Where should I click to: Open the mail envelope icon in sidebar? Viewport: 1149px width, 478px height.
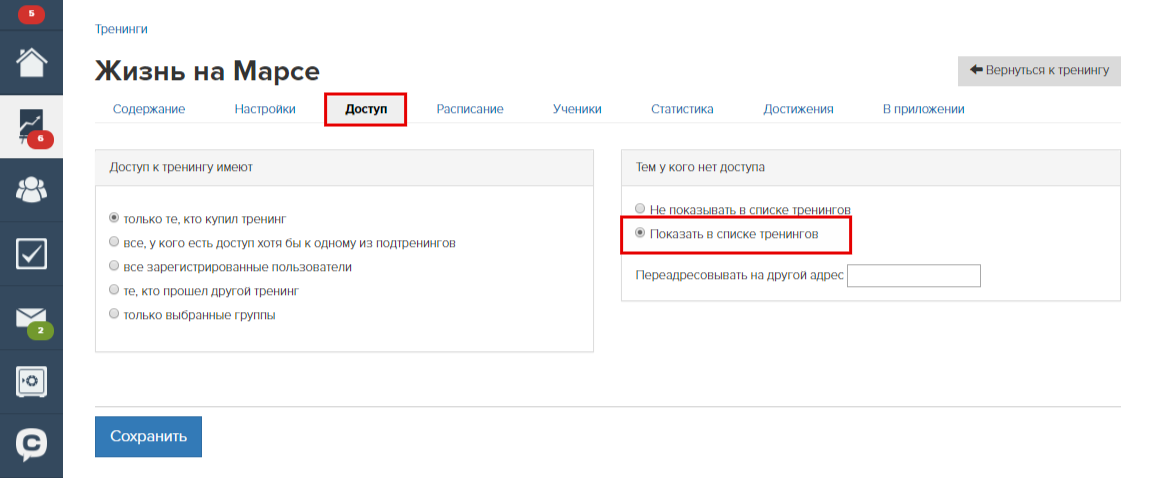point(32,317)
